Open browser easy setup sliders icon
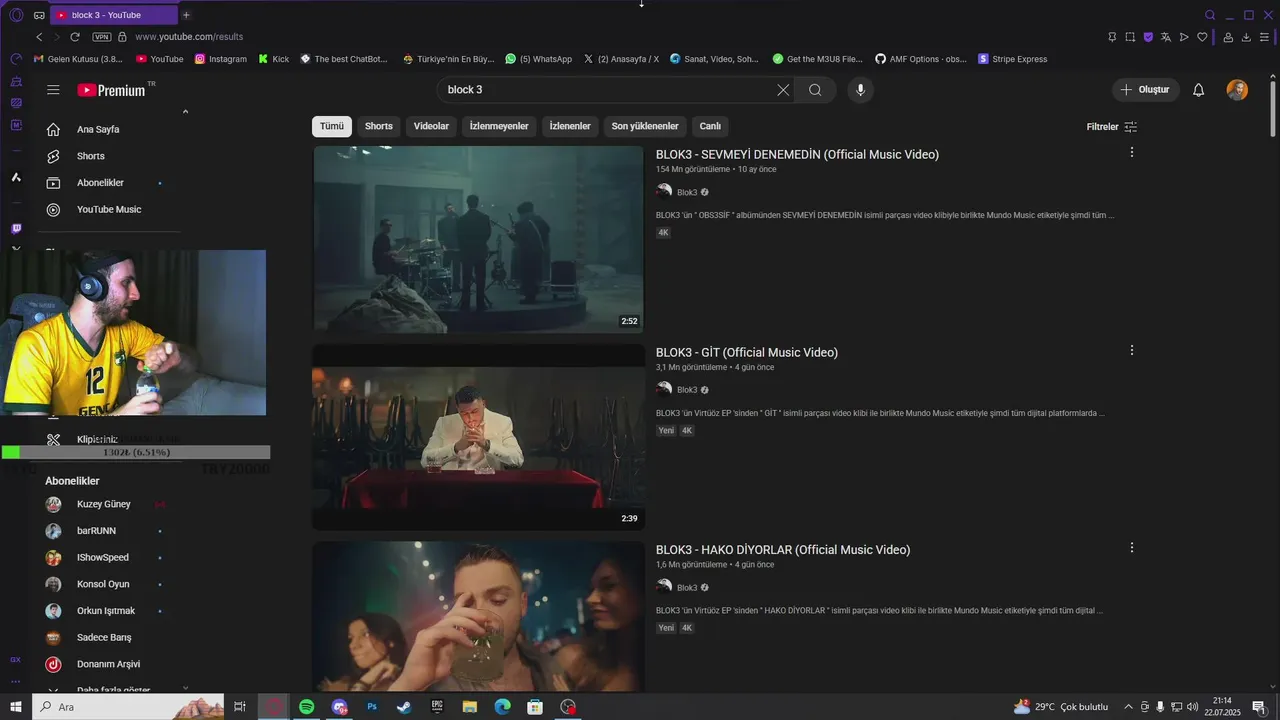 [1264, 37]
